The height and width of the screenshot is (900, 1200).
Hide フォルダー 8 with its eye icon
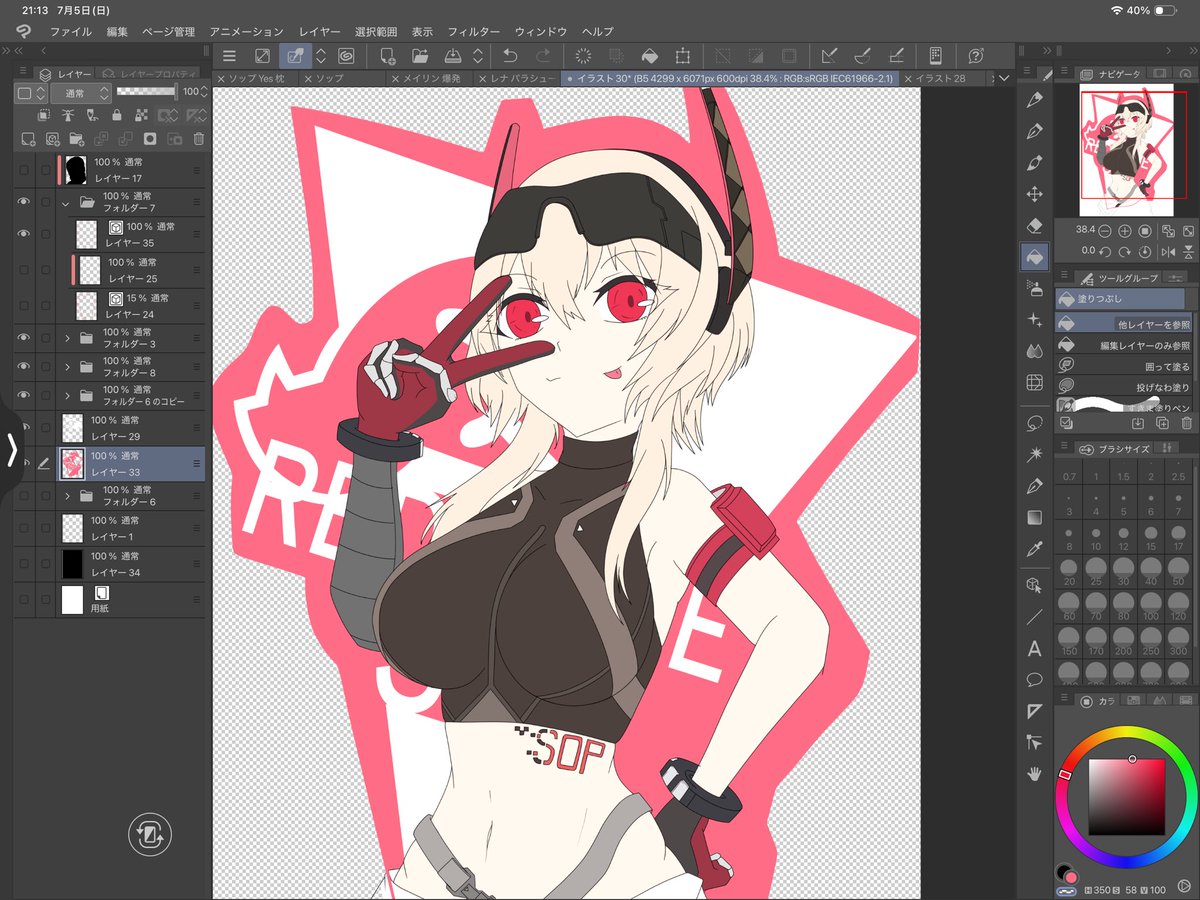click(24, 367)
